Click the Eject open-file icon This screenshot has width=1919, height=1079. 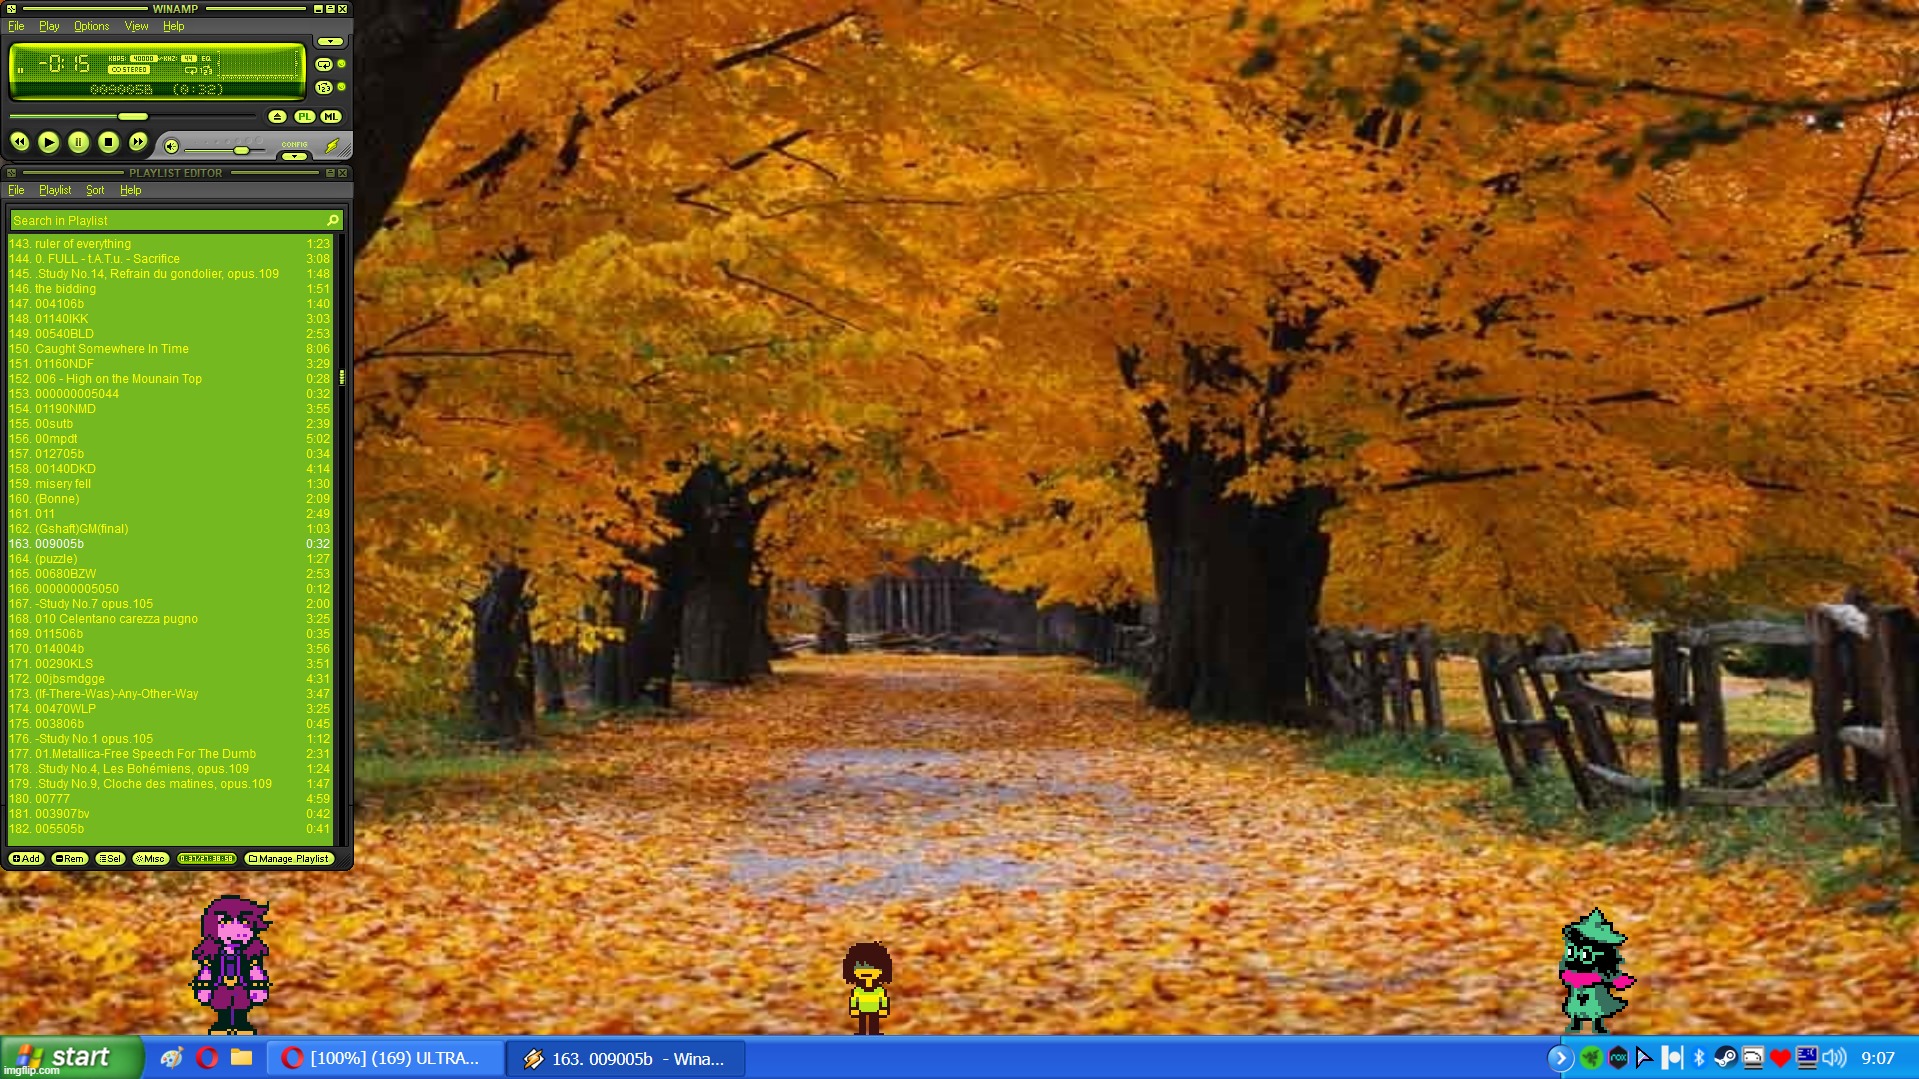coord(277,117)
